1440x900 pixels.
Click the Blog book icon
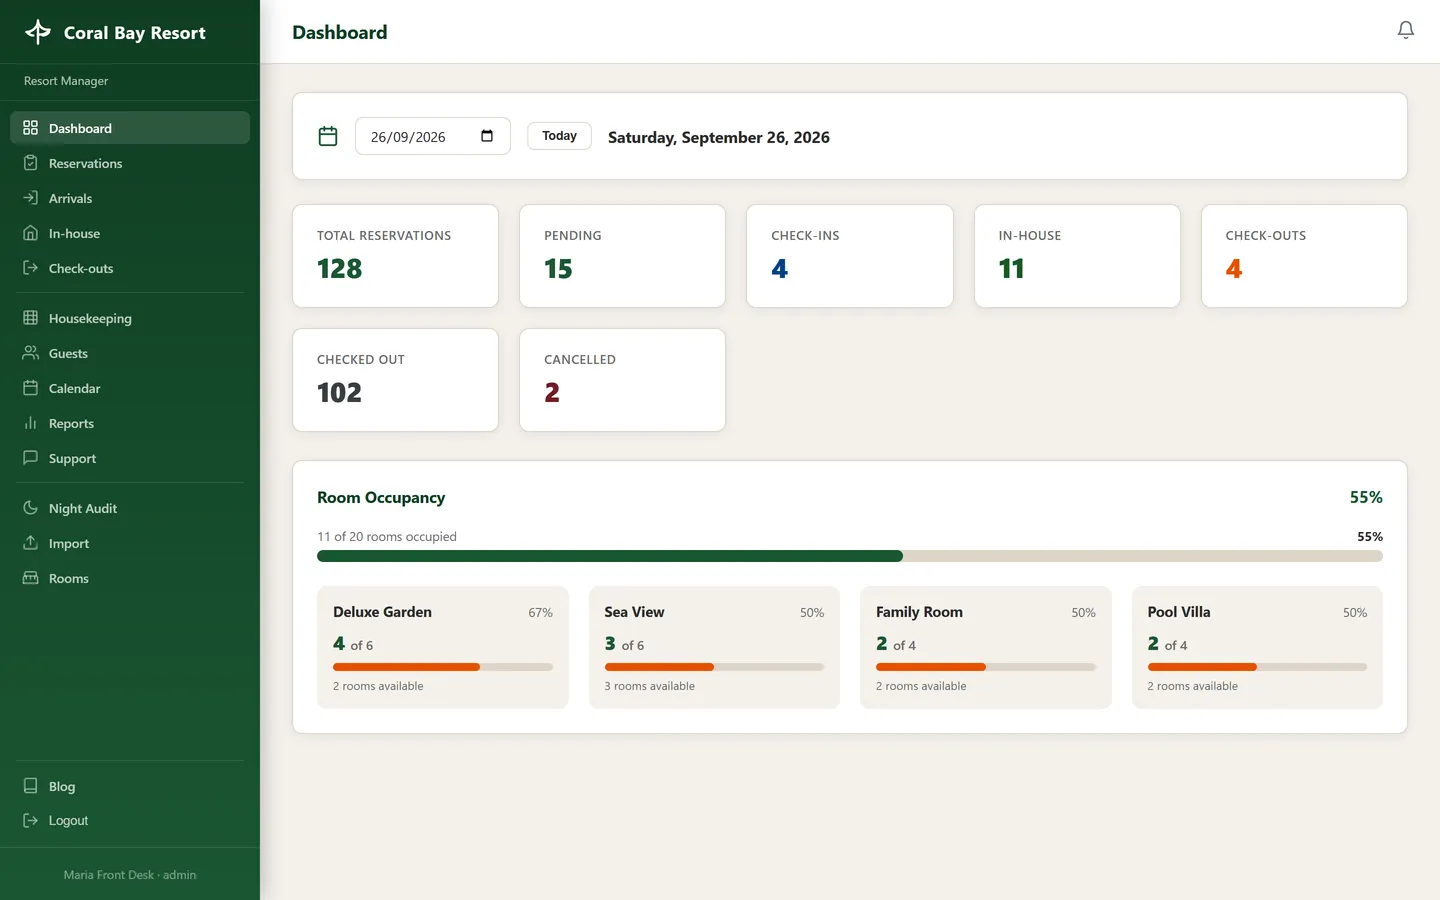coord(30,786)
